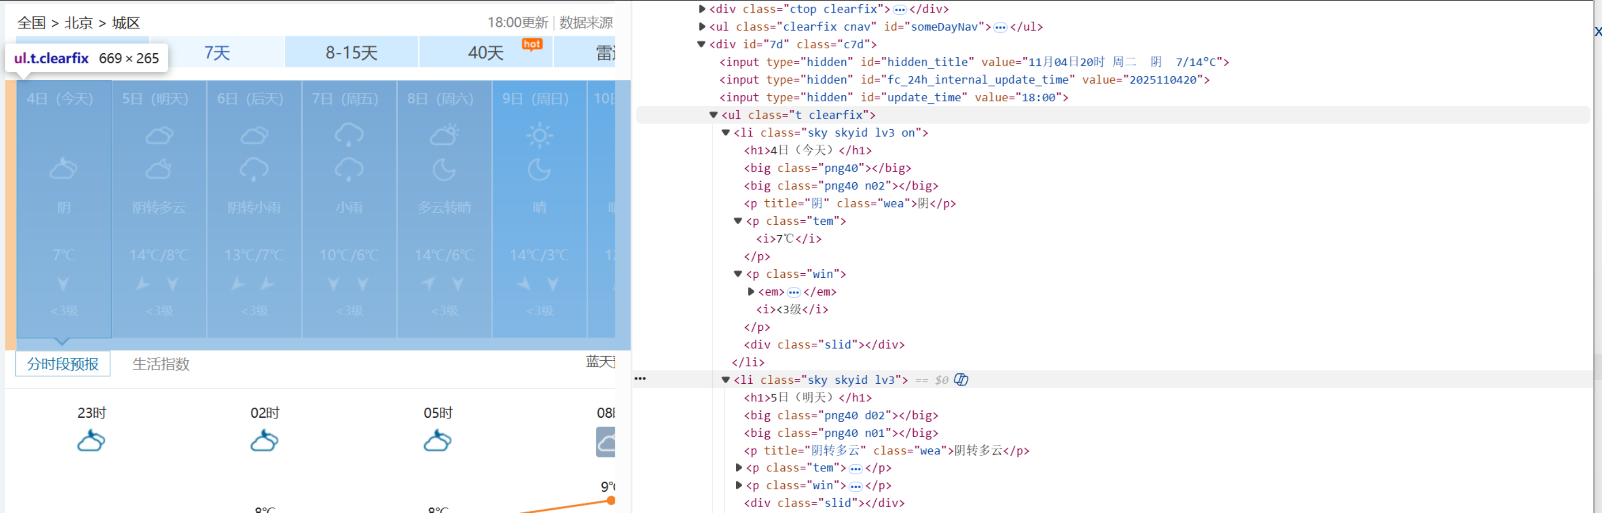The height and width of the screenshot is (513, 1602).
Task: Collapse the selected li sky skyid lv3 node
Action: pos(726,380)
